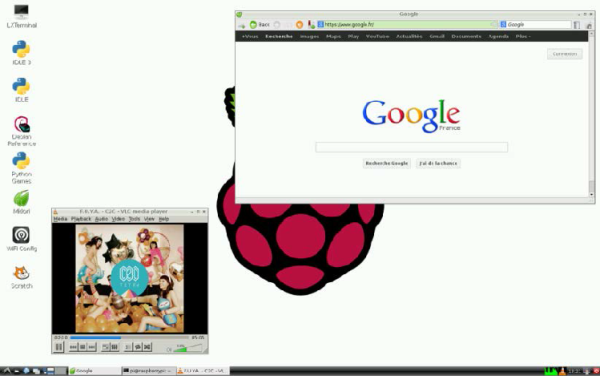Adjust the VLC volume slider
This screenshot has height=376, width=600.
pos(188,348)
